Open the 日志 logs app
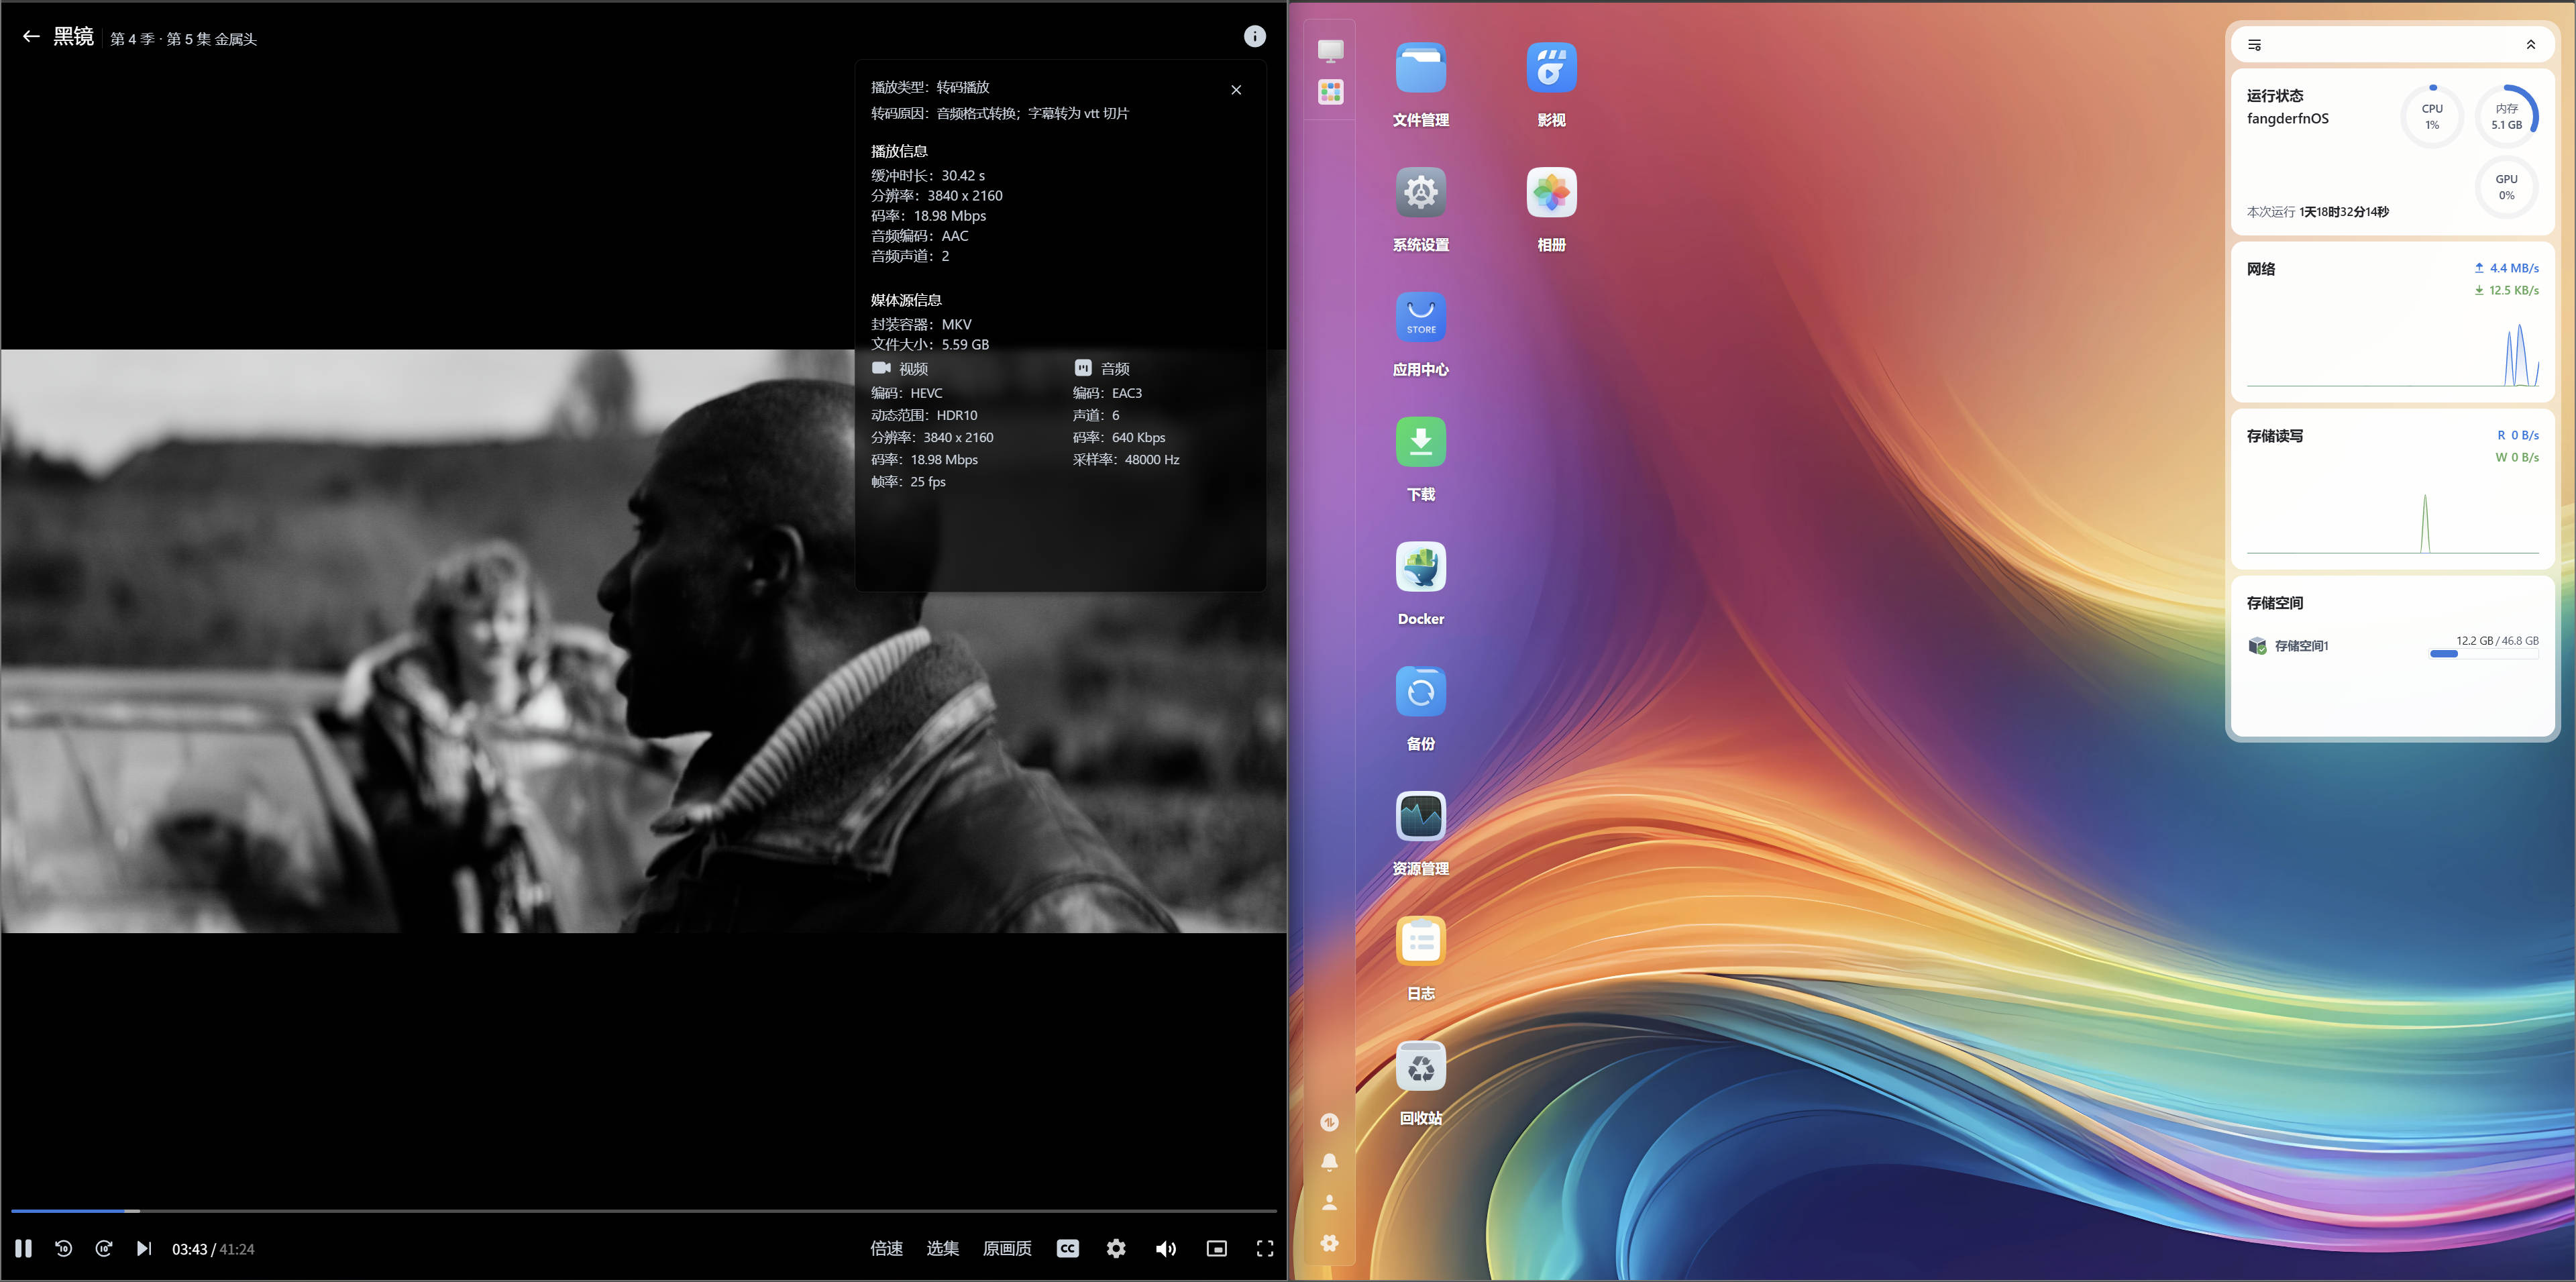This screenshot has height=1282, width=2576. pyautogui.click(x=1420, y=940)
